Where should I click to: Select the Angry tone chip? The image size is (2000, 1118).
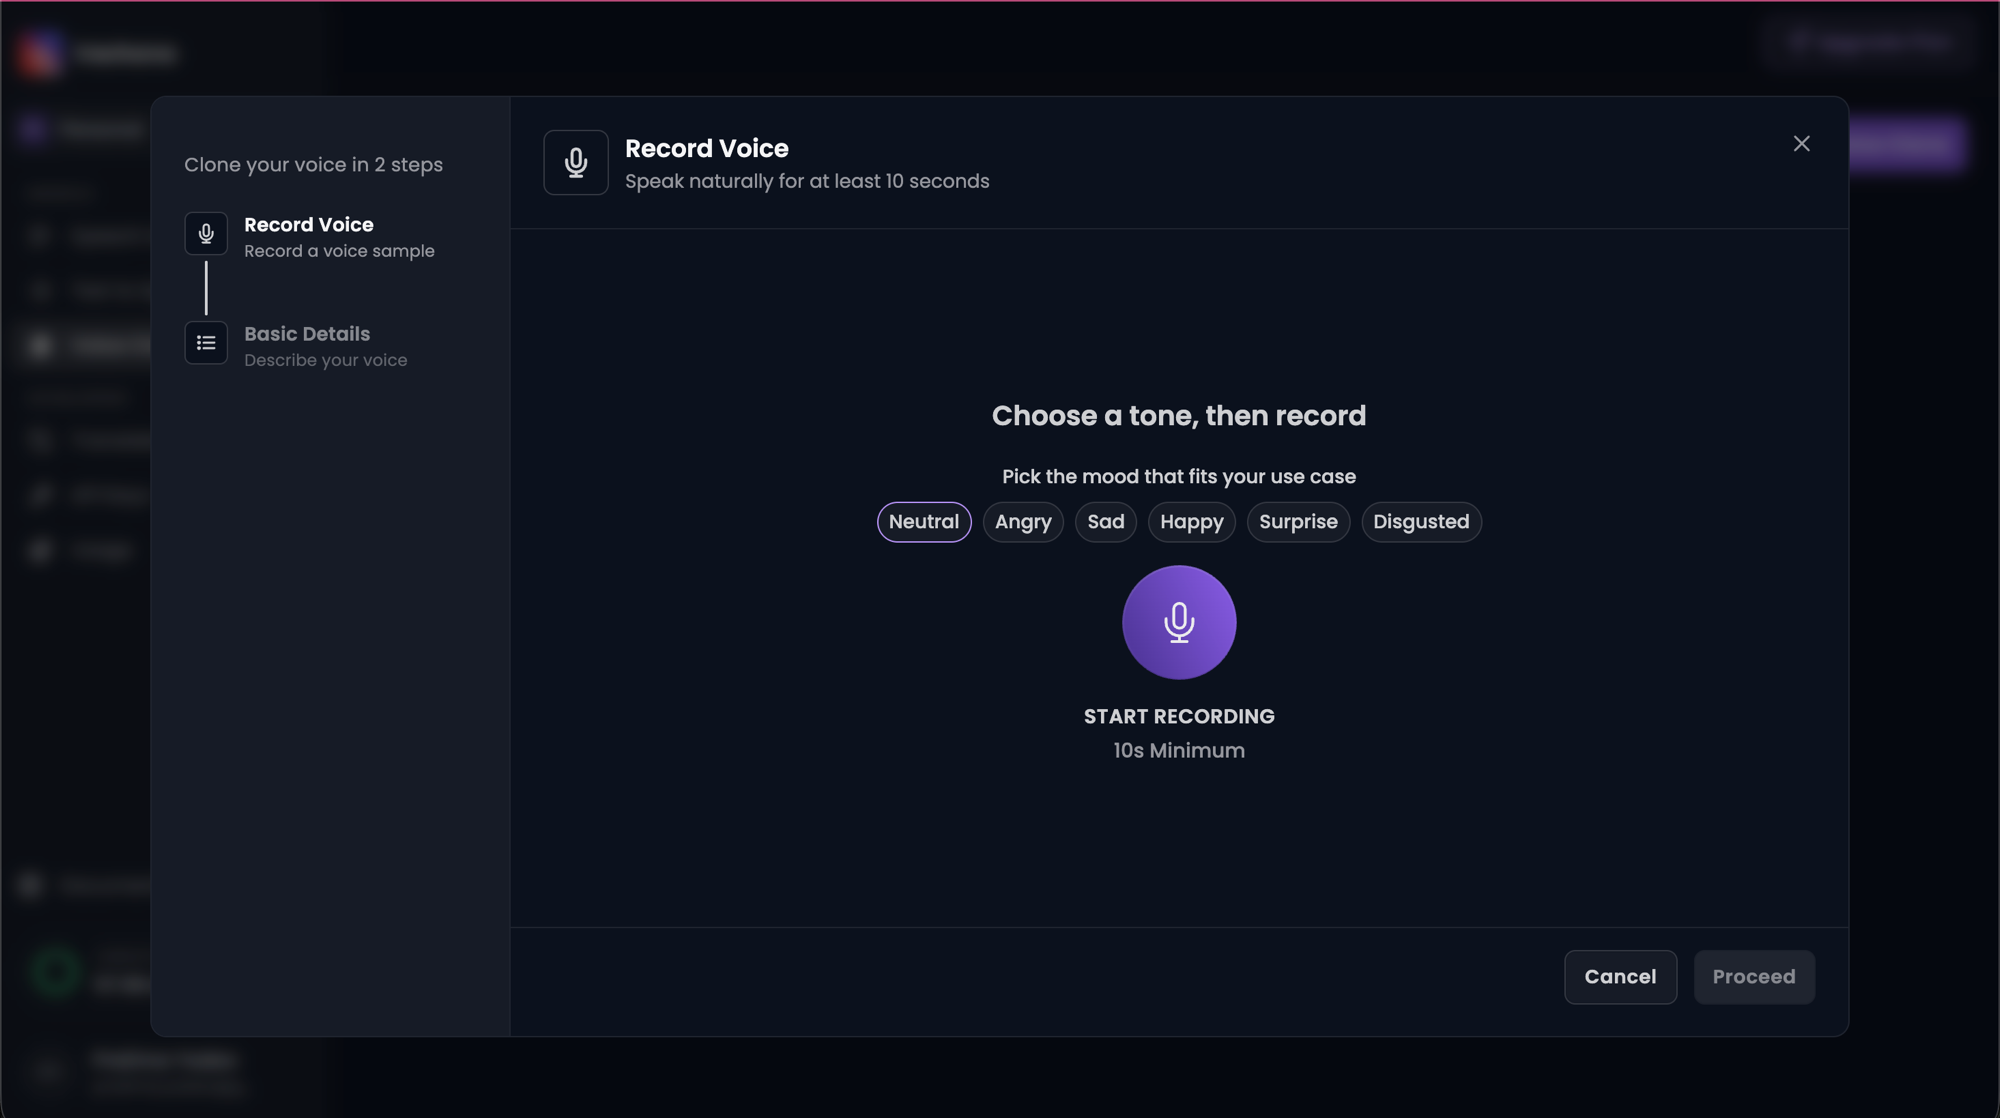(x=1022, y=522)
